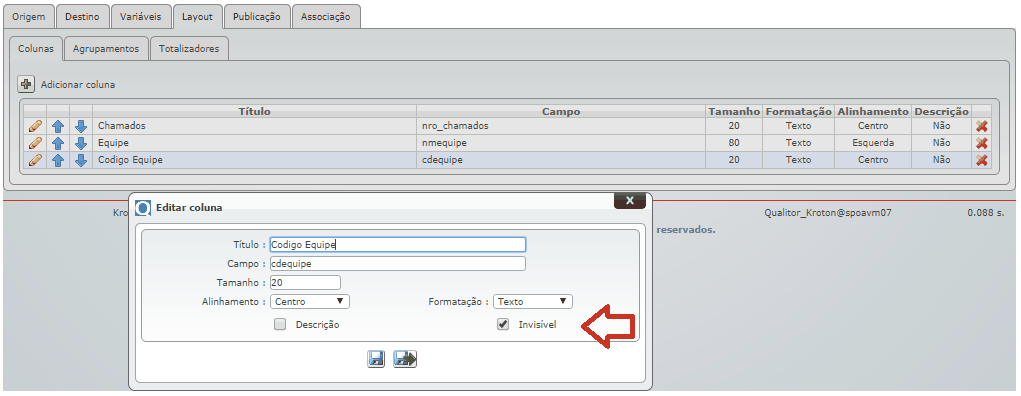Click save and exit icon with arrow
The width and height of the screenshot is (1021, 396).
(405, 359)
